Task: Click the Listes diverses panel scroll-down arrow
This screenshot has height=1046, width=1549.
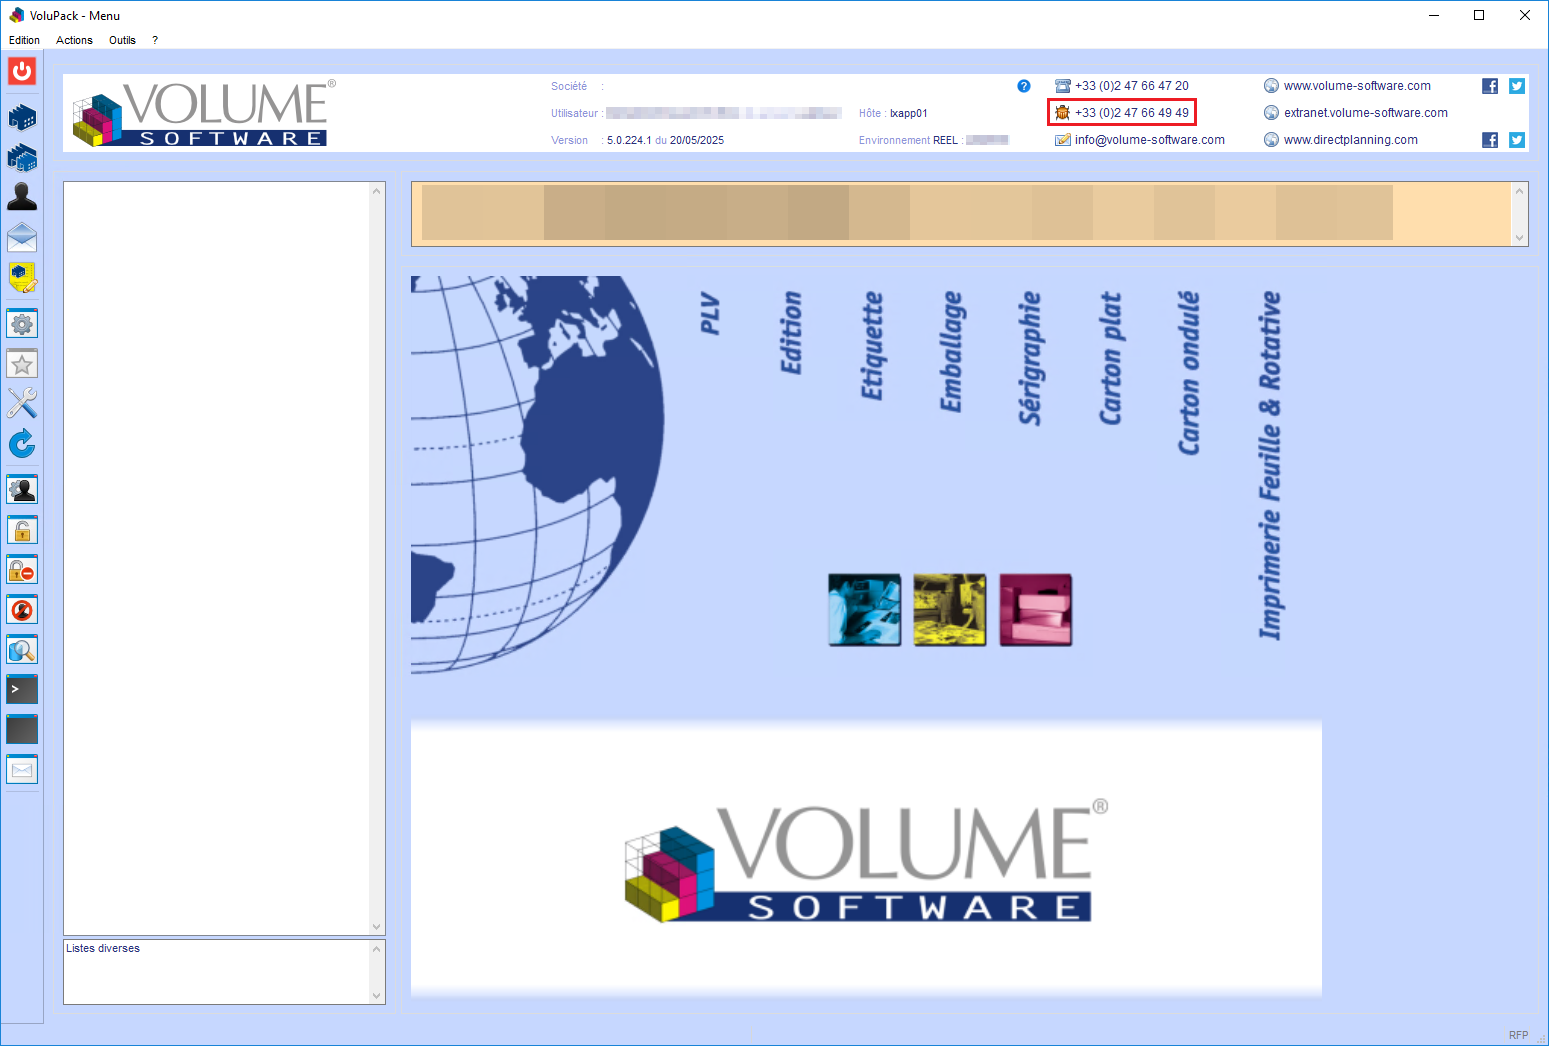Action: click(377, 995)
